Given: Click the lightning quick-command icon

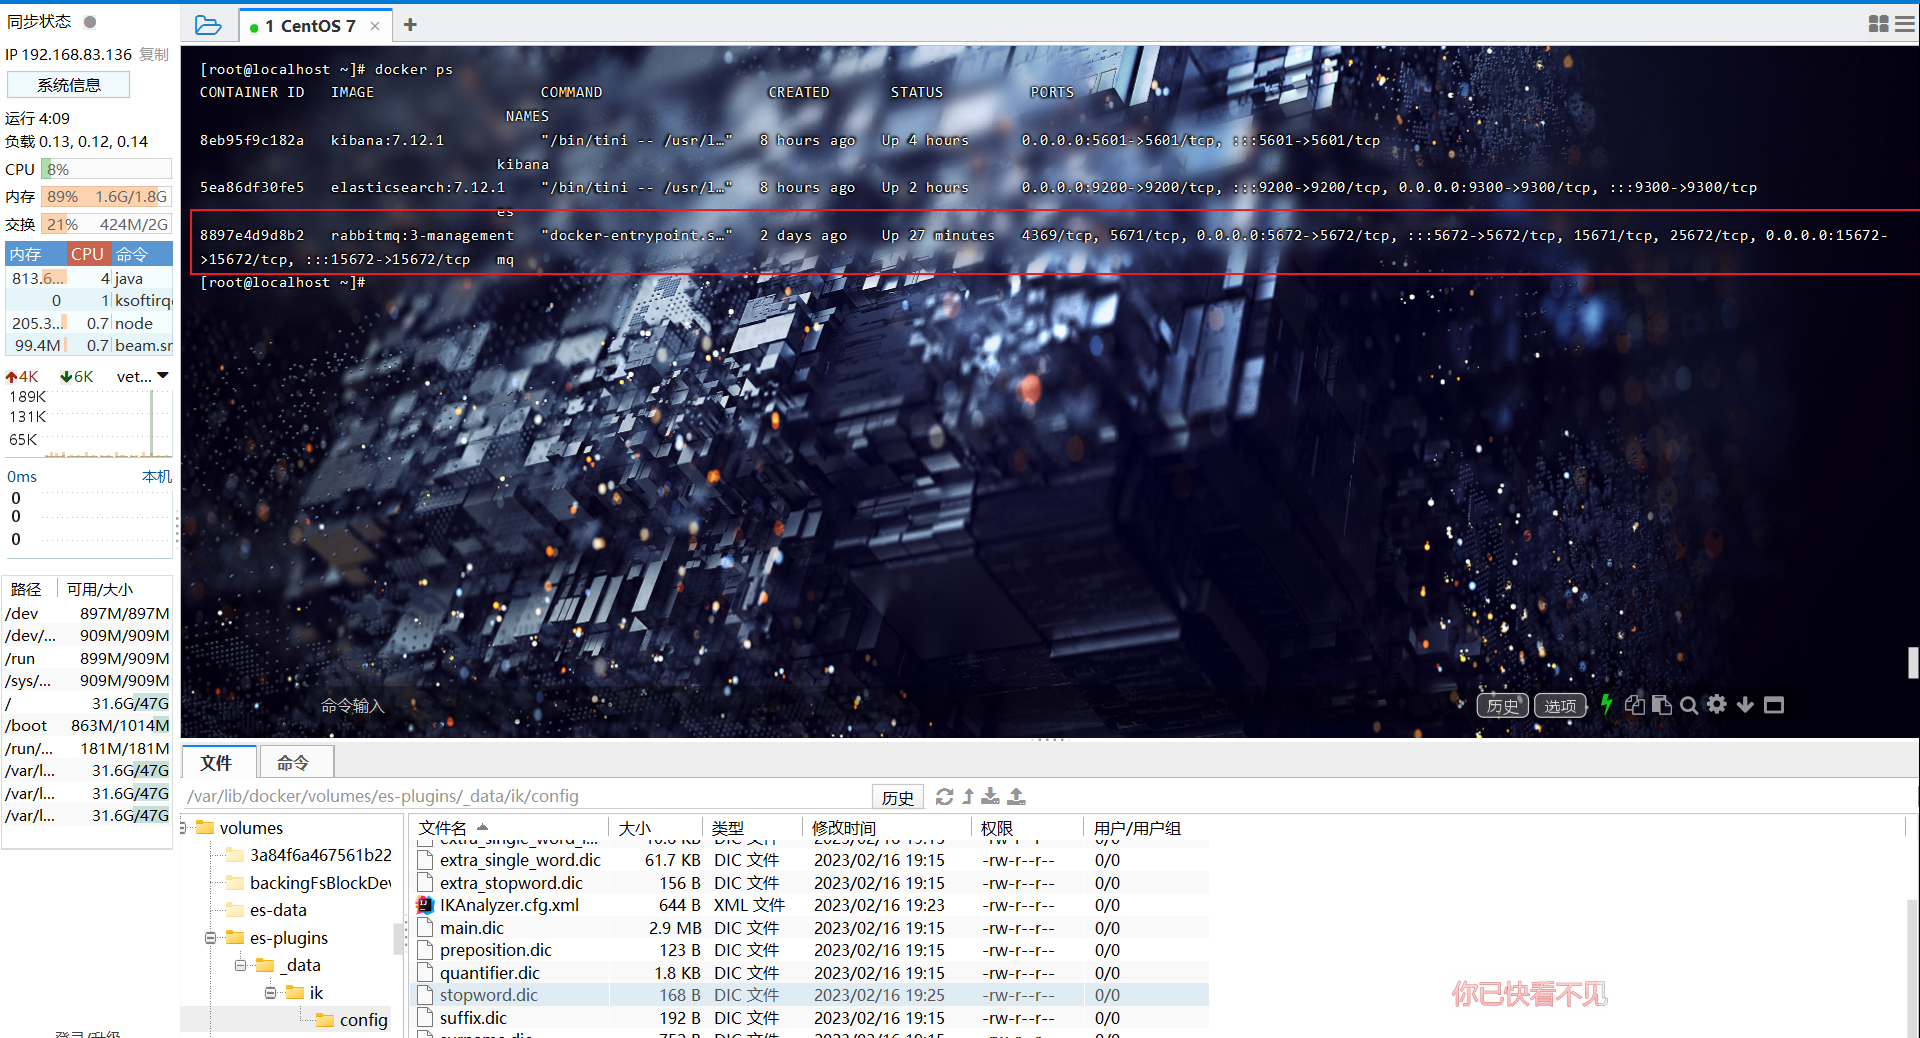Looking at the screenshot, I should tap(1607, 704).
